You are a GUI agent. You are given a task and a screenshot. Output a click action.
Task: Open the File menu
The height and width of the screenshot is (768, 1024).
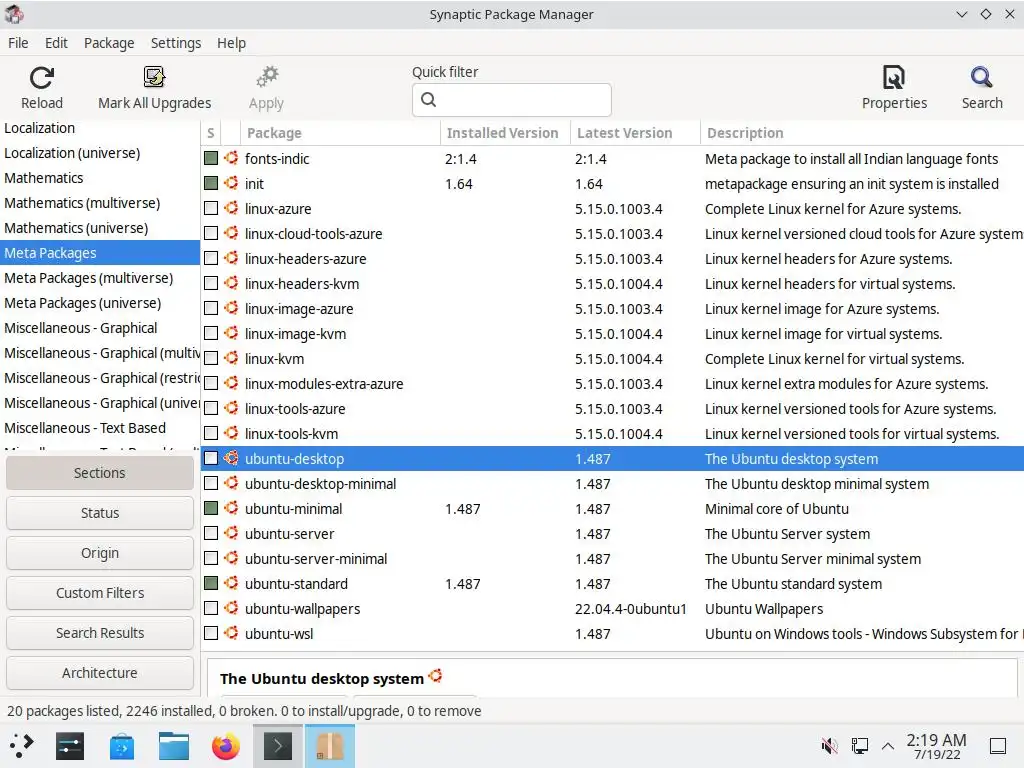[18, 43]
